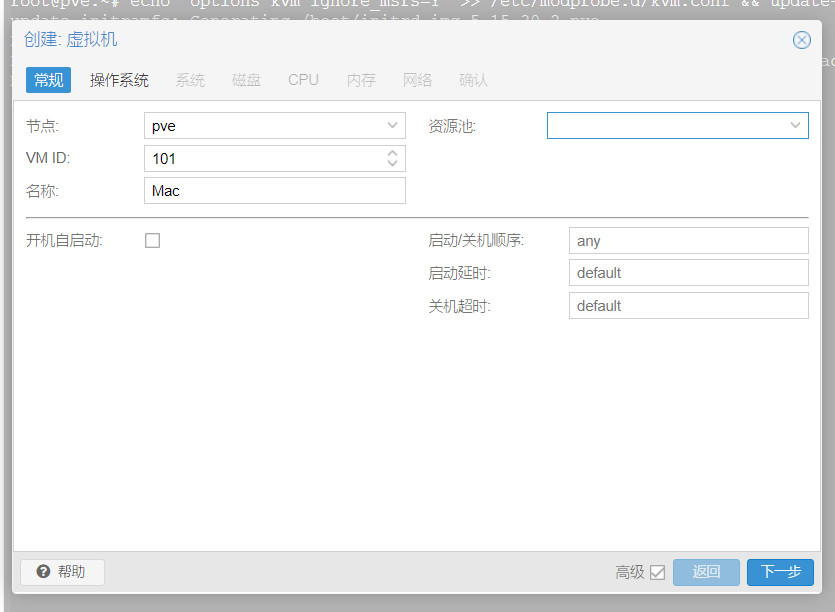835x612 pixels.
Task: Click the 下一步 next button
Action: 780,572
